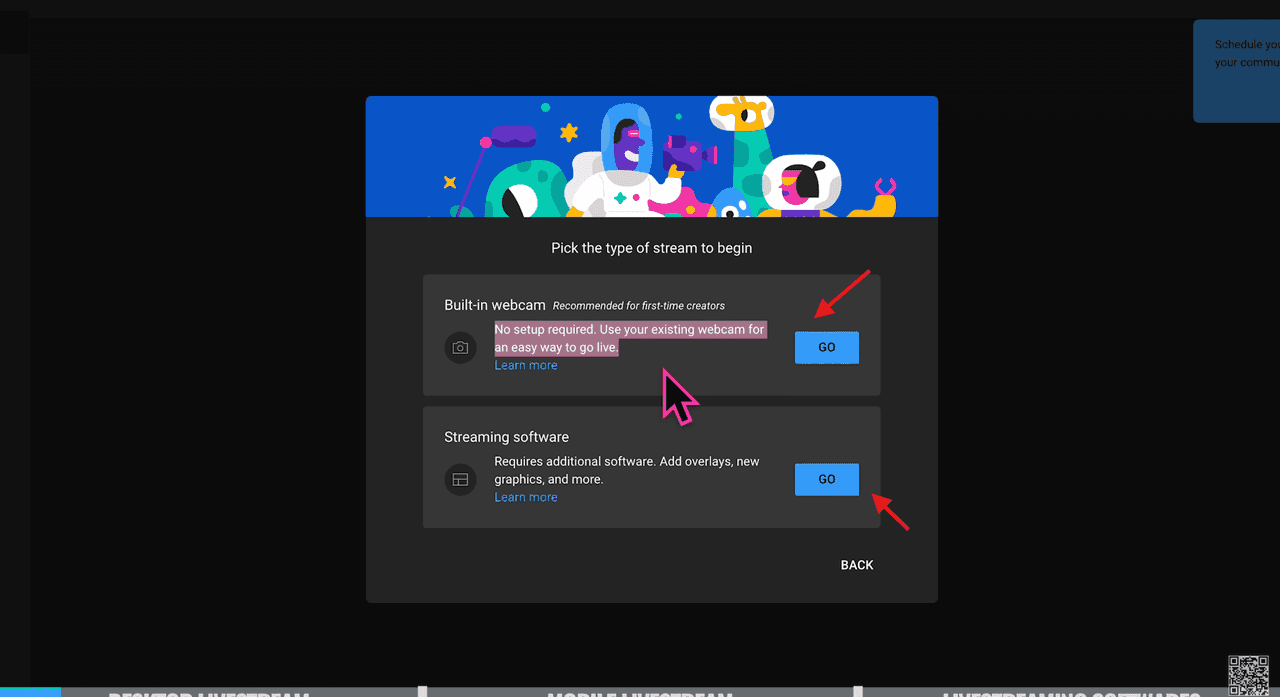Click the BACK button in the dialog
1280x697 pixels.
(857, 565)
